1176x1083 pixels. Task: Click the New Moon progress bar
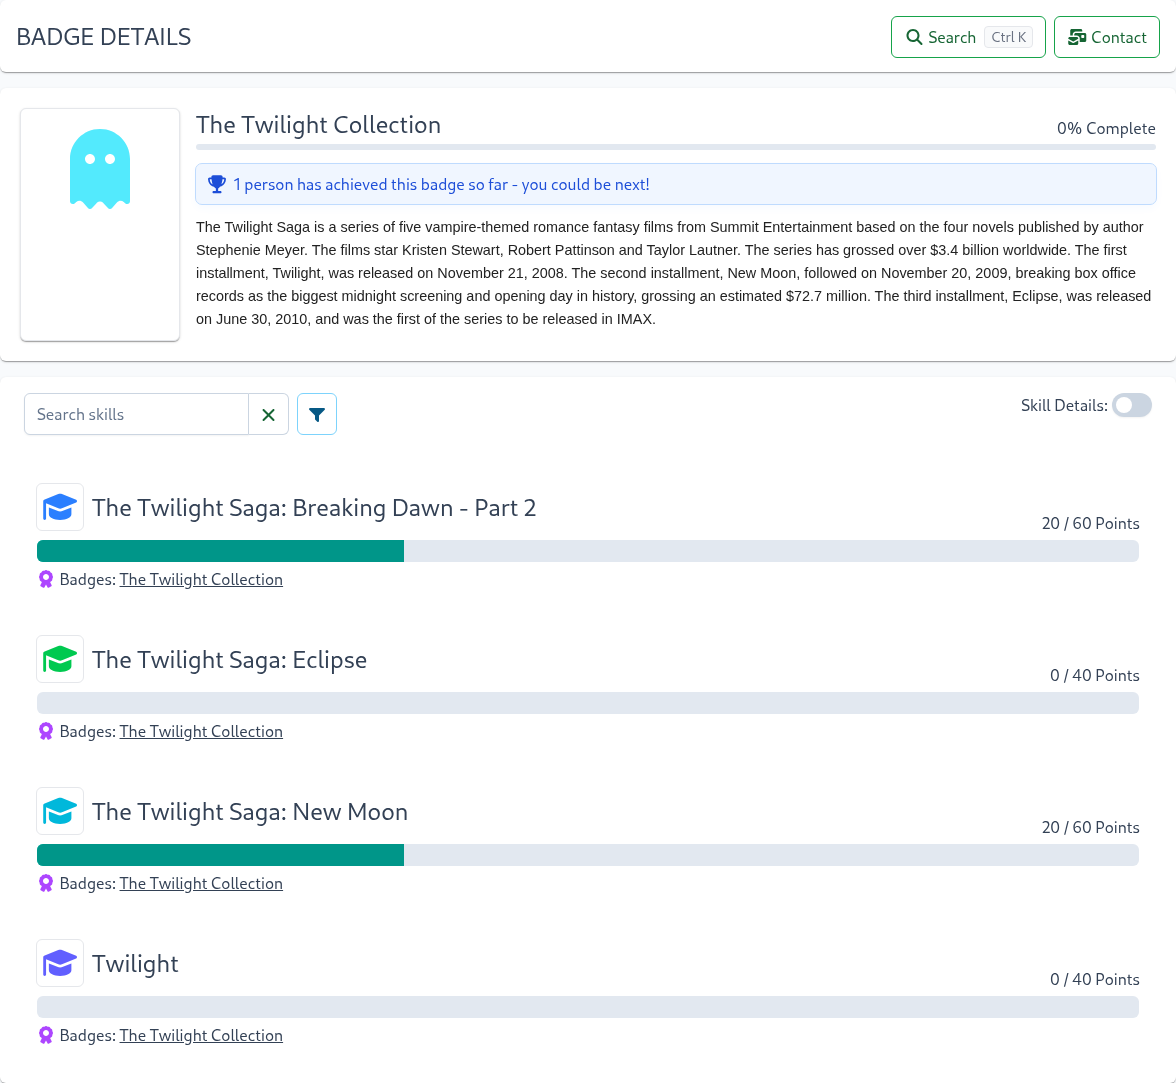coord(587,854)
